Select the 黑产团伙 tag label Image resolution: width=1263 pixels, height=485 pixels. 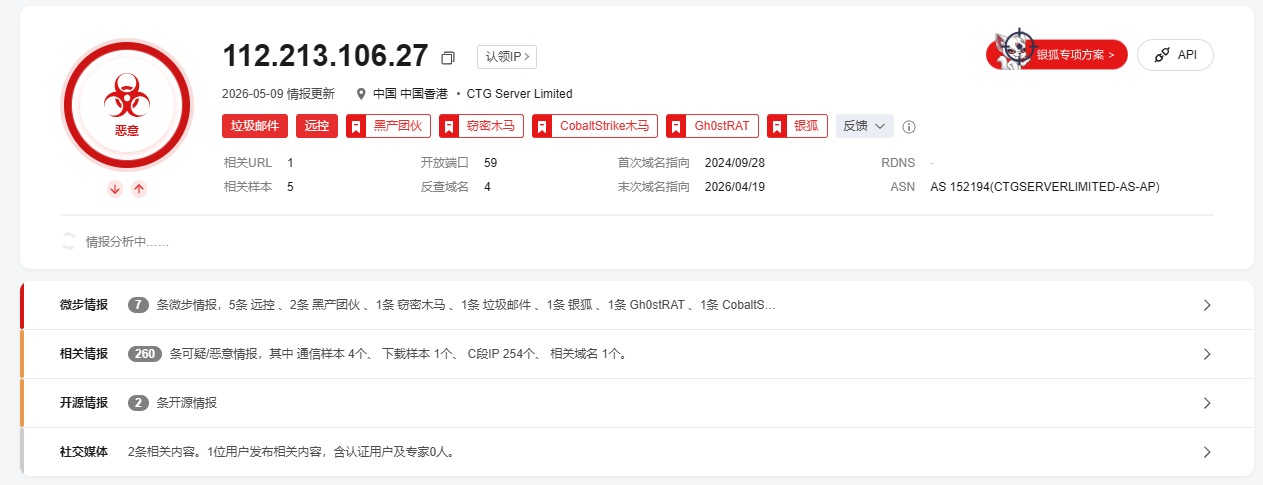pyautogui.click(x=398, y=126)
